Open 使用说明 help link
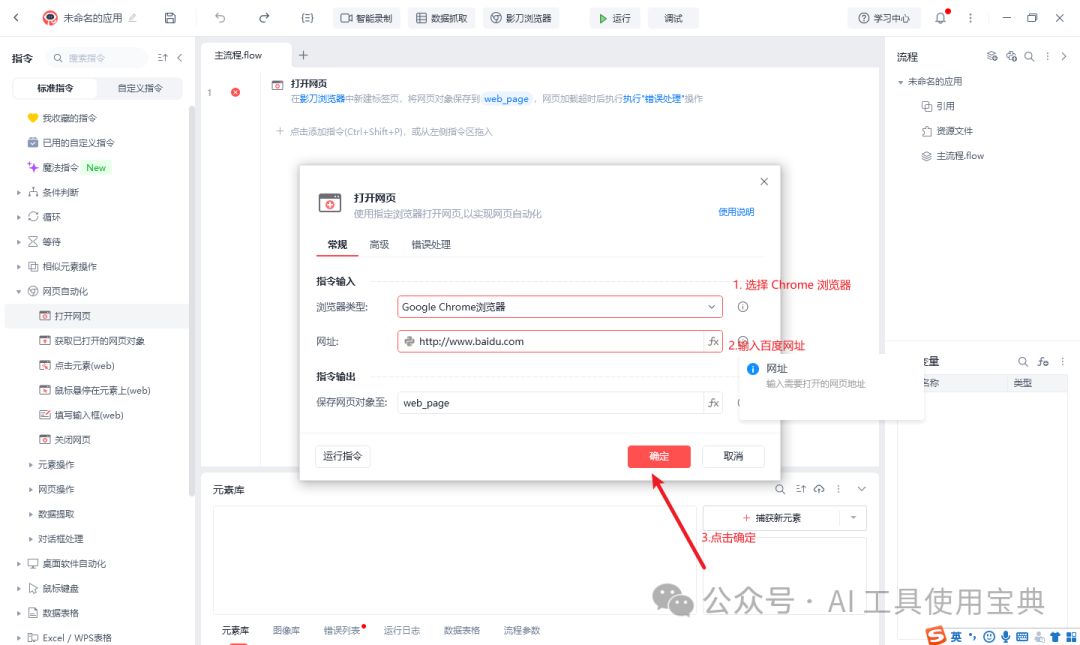1080x645 pixels. tap(736, 212)
